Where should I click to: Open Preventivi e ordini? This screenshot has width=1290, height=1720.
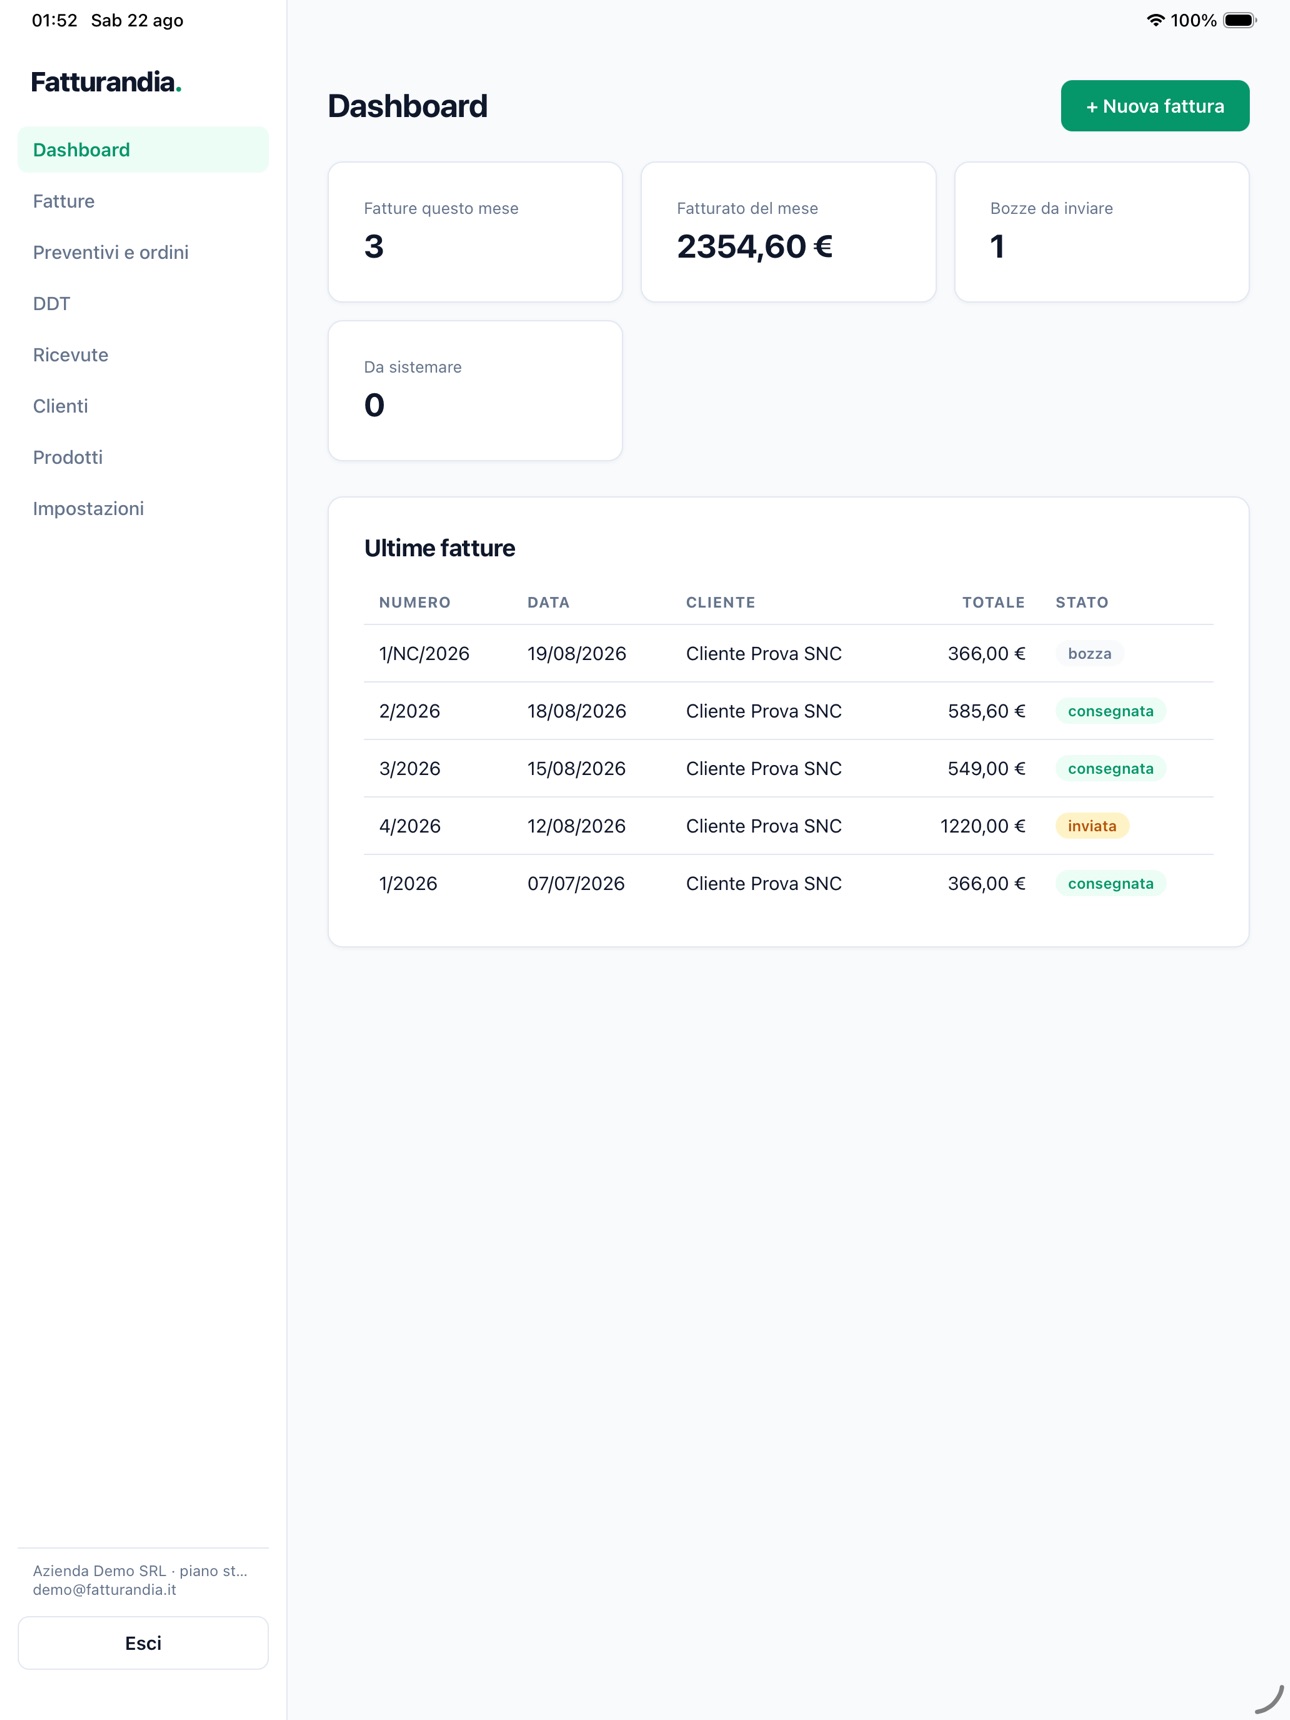coord(143,252)
